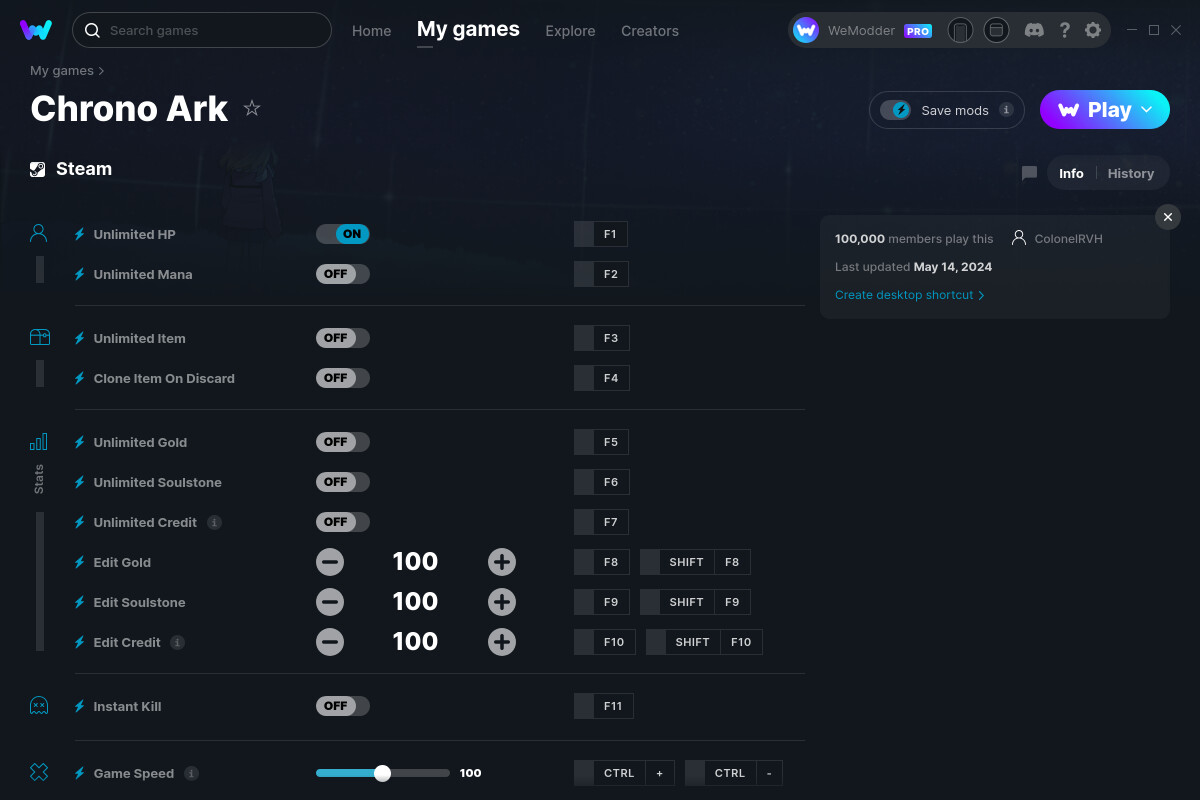This screenshot has height=800, width=1200.
Task: Select the game misc category icon
Action: [39, 772]
